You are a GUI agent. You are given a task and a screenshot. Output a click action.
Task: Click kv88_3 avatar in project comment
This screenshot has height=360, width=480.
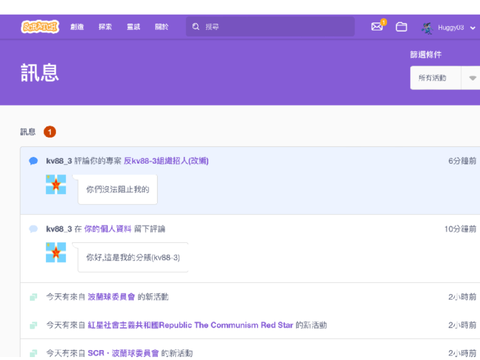tap(56, 184)
